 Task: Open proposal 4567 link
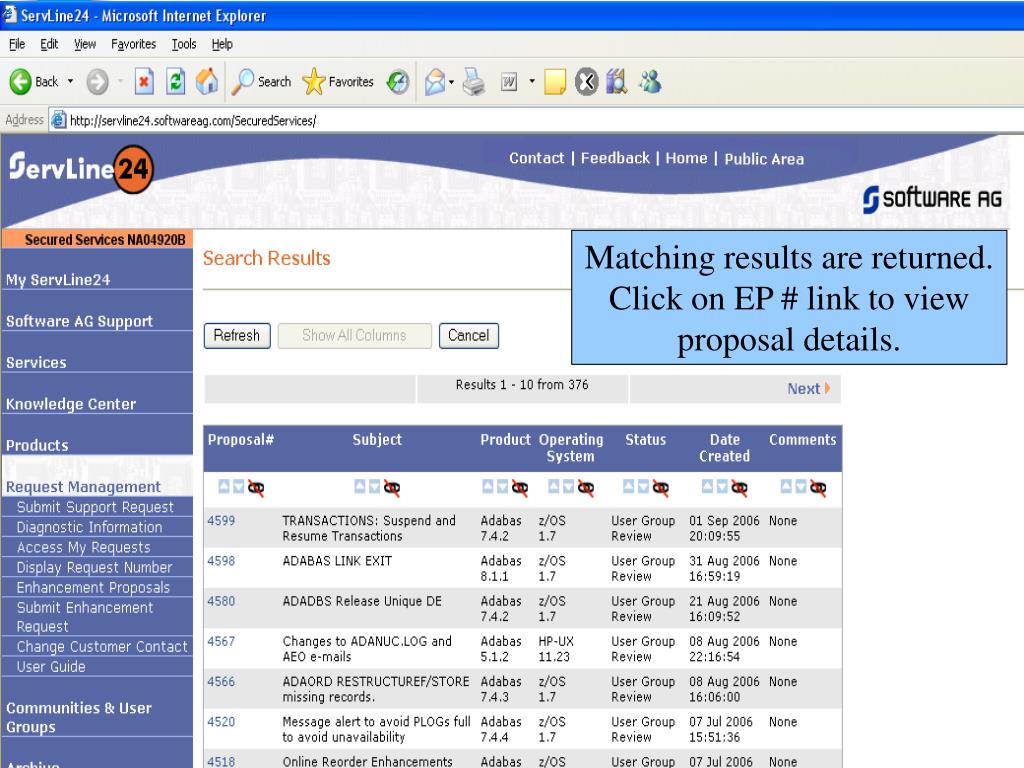pyautogui.click(x=221, y=641)
